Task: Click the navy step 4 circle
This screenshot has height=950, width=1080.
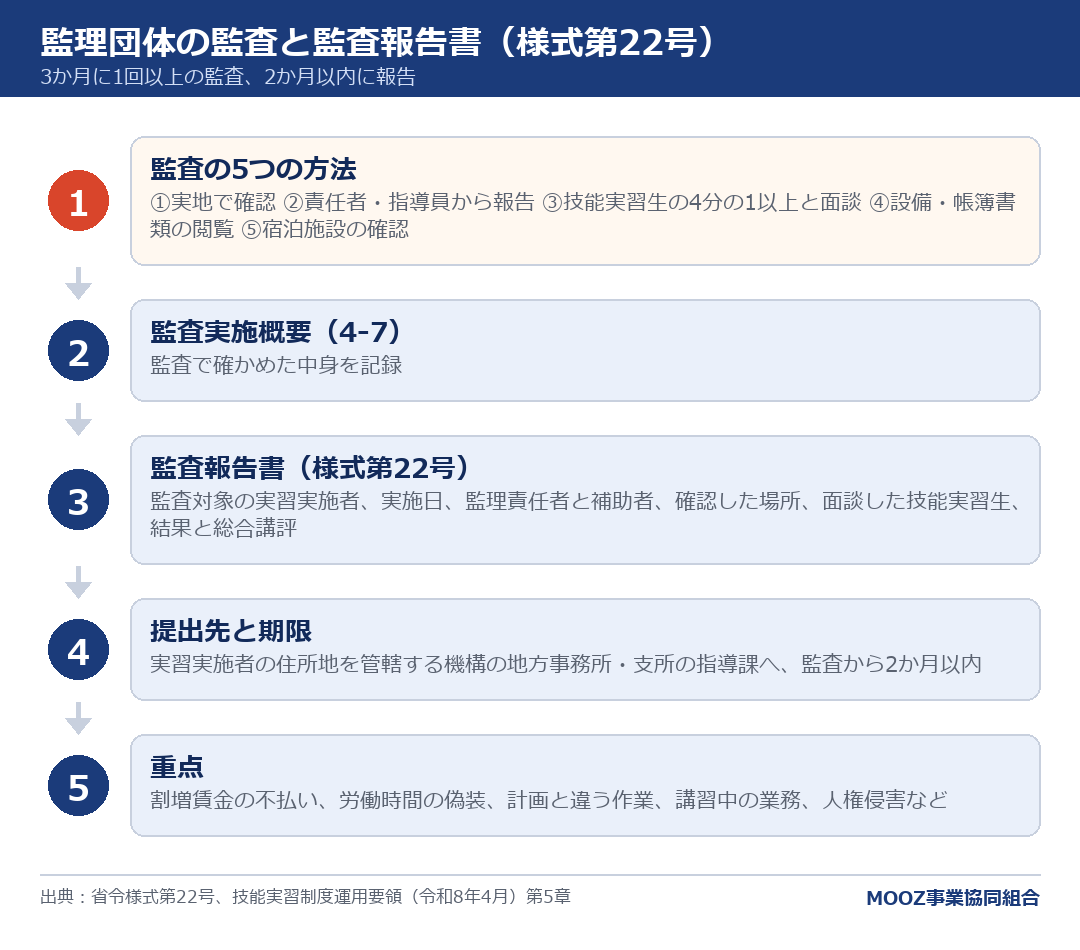Action: pos(79,650)
